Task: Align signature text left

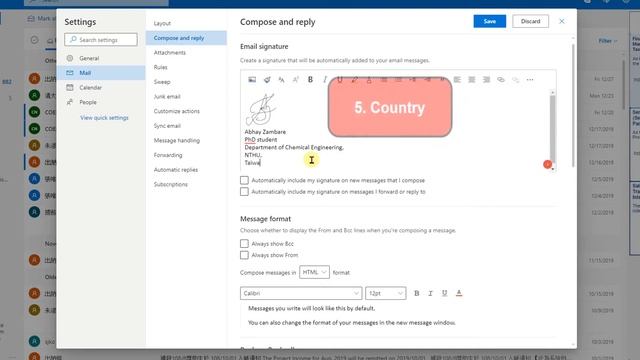Action: click(457, 80)
